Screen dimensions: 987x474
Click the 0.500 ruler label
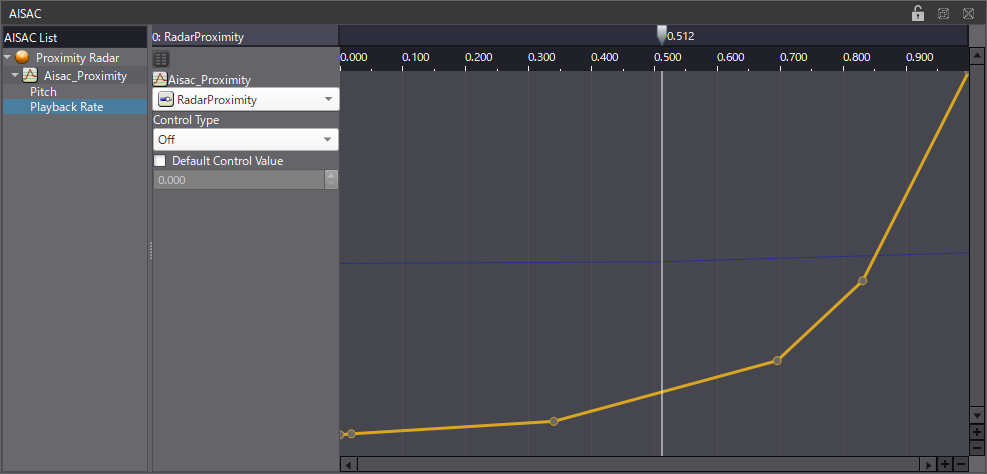(x=668, y=57)
